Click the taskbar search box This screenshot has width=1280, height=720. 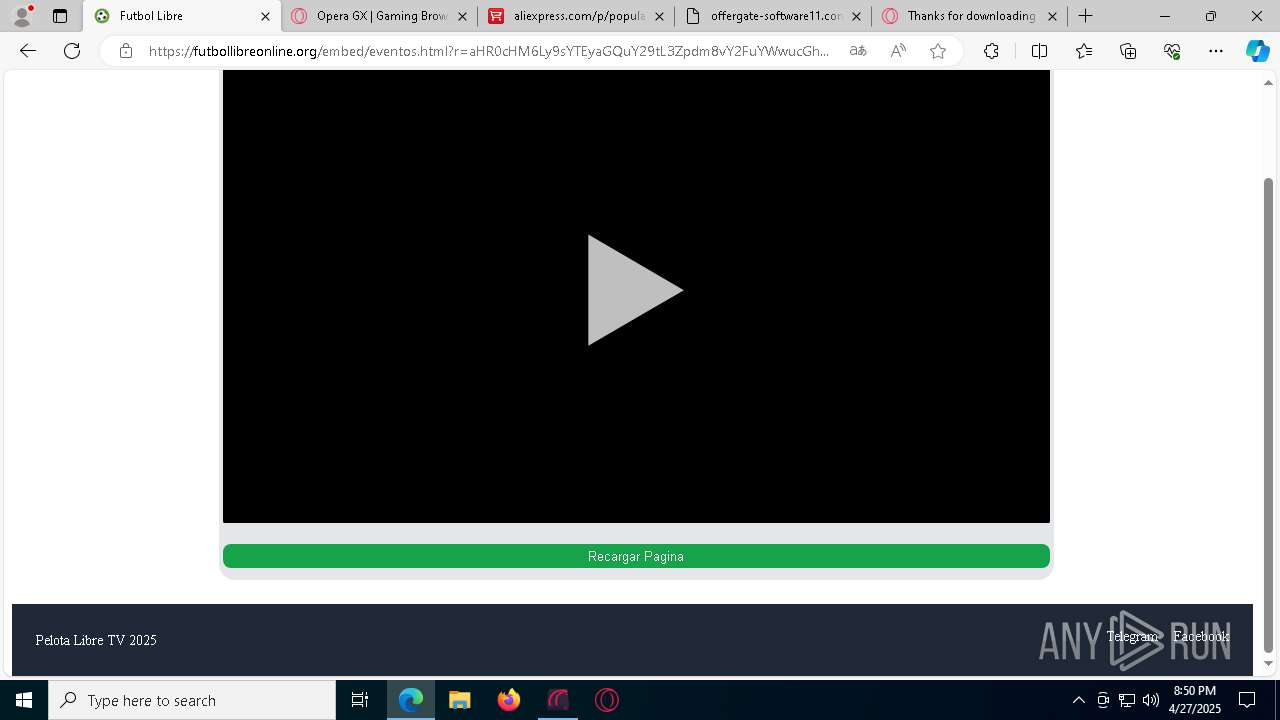click(192, 700)
